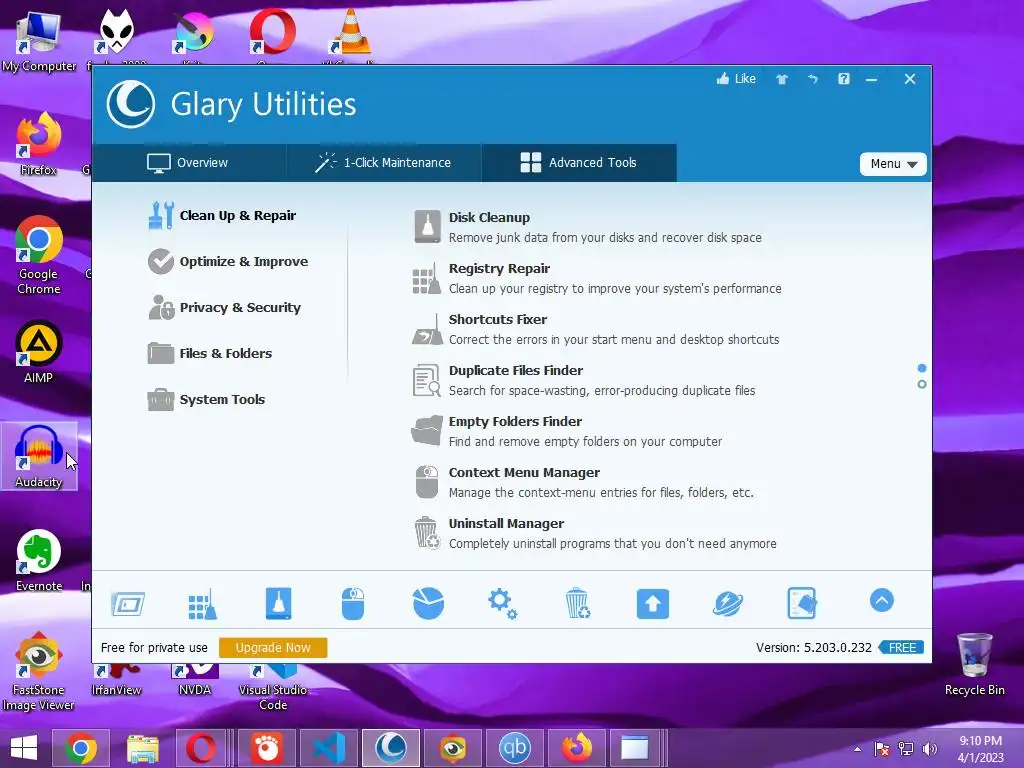This screenshot has width=1024, height=768.
Task: Open Empty Folders Finder folder icon
Action: coord(426,431)
